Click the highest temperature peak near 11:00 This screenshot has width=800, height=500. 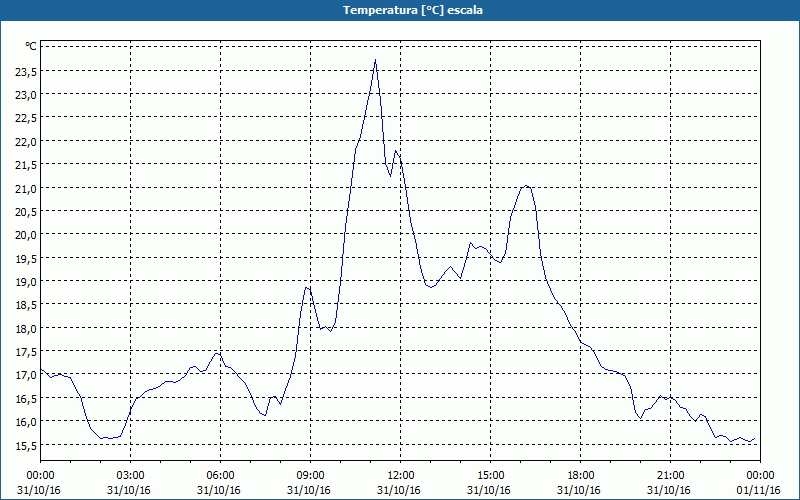tap(376, 60)
